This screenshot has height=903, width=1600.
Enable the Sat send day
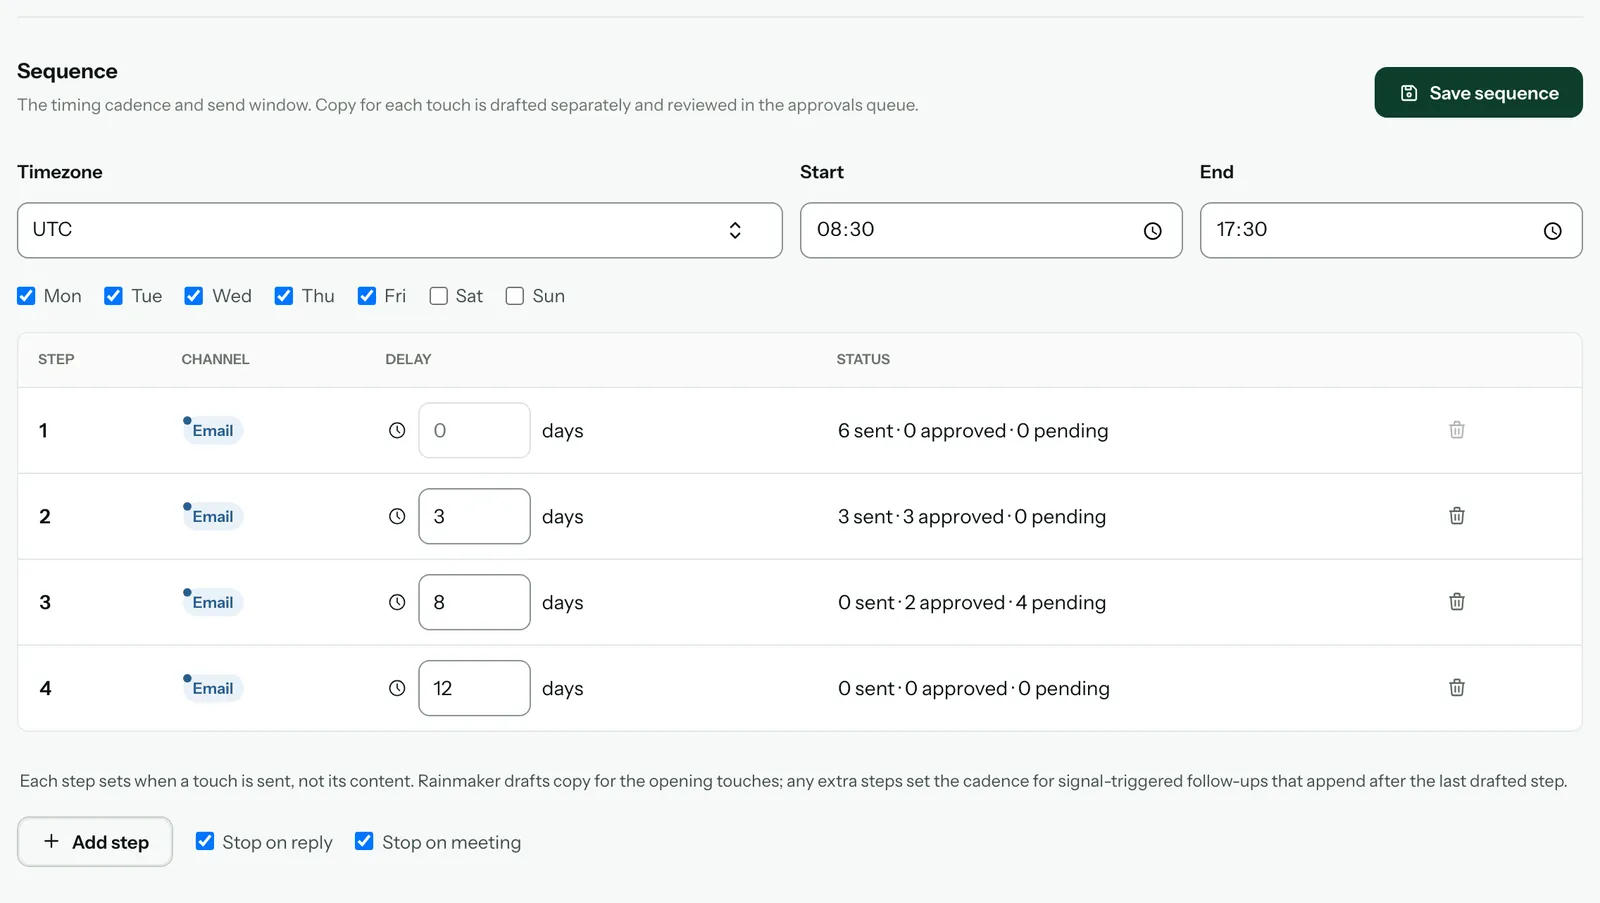[x=438, y=296]
